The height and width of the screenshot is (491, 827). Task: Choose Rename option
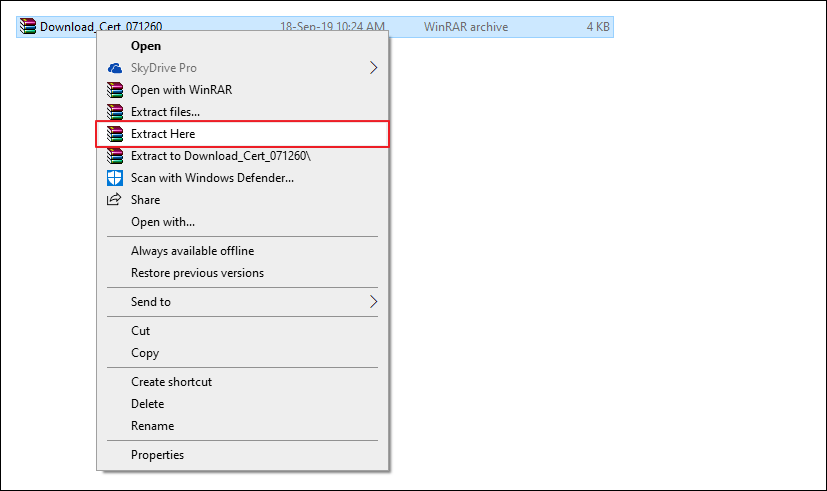click(243, 426)
